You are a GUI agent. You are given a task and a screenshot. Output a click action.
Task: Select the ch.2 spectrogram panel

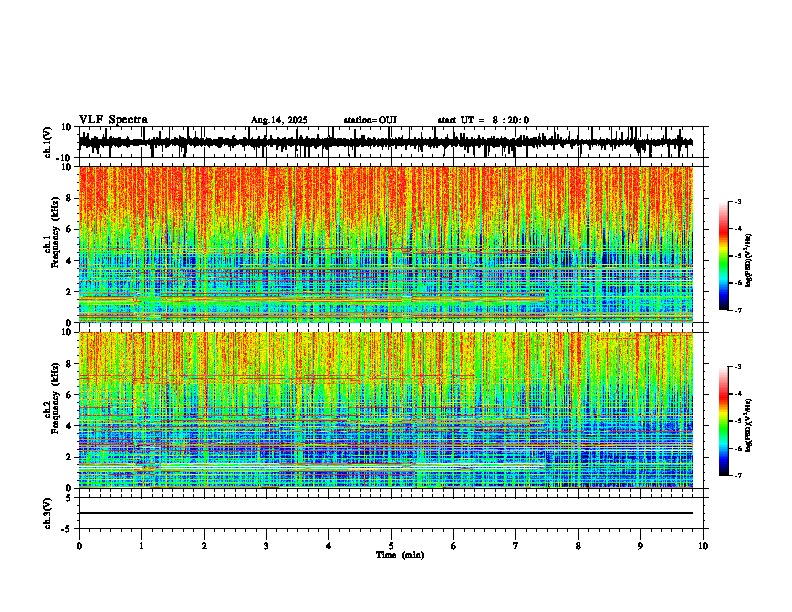coord(386,410)
